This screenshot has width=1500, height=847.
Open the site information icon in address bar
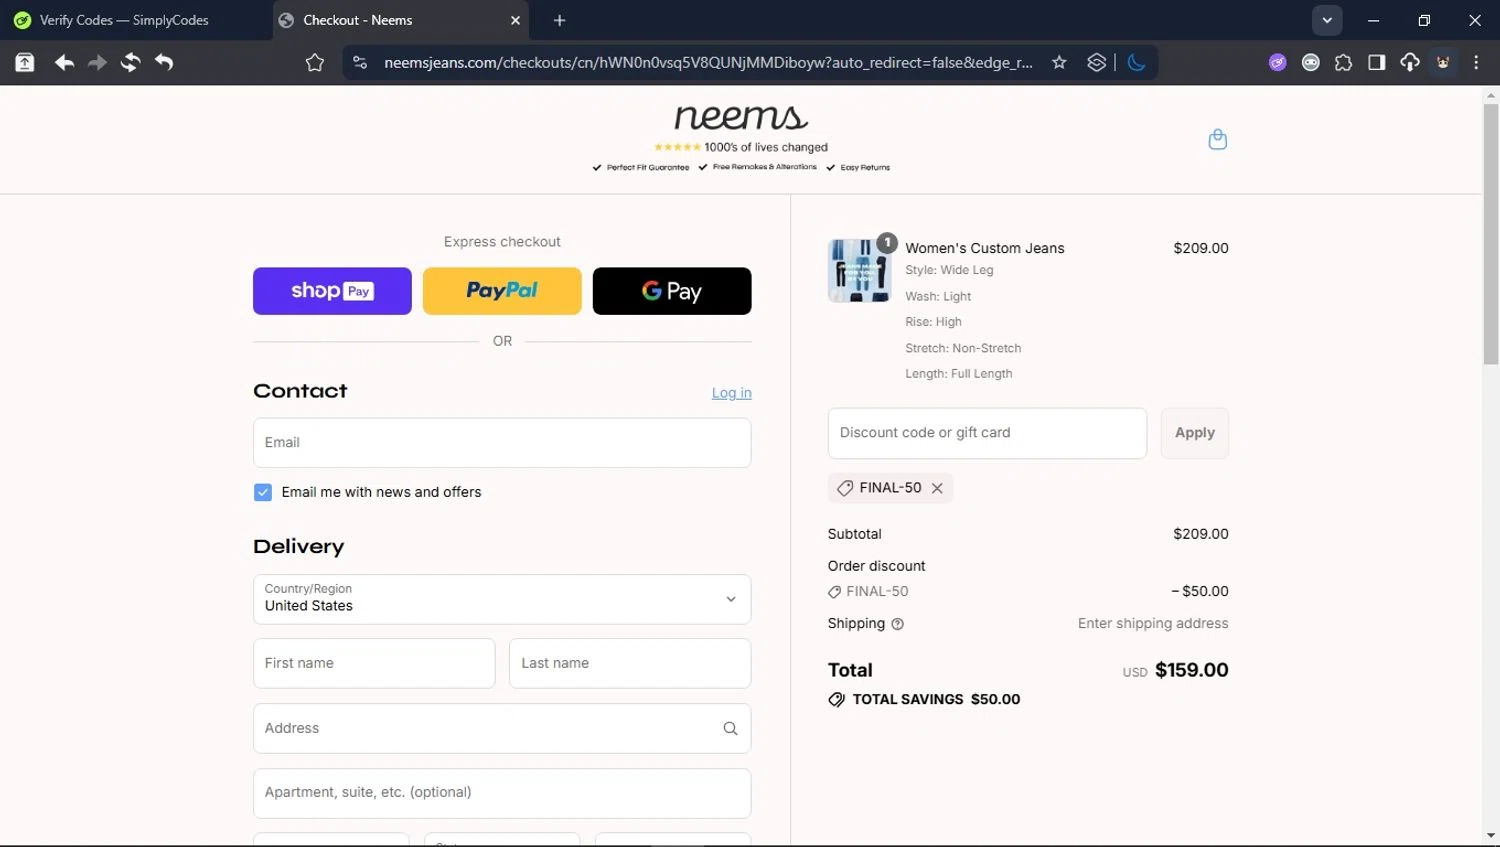point(360,62)
